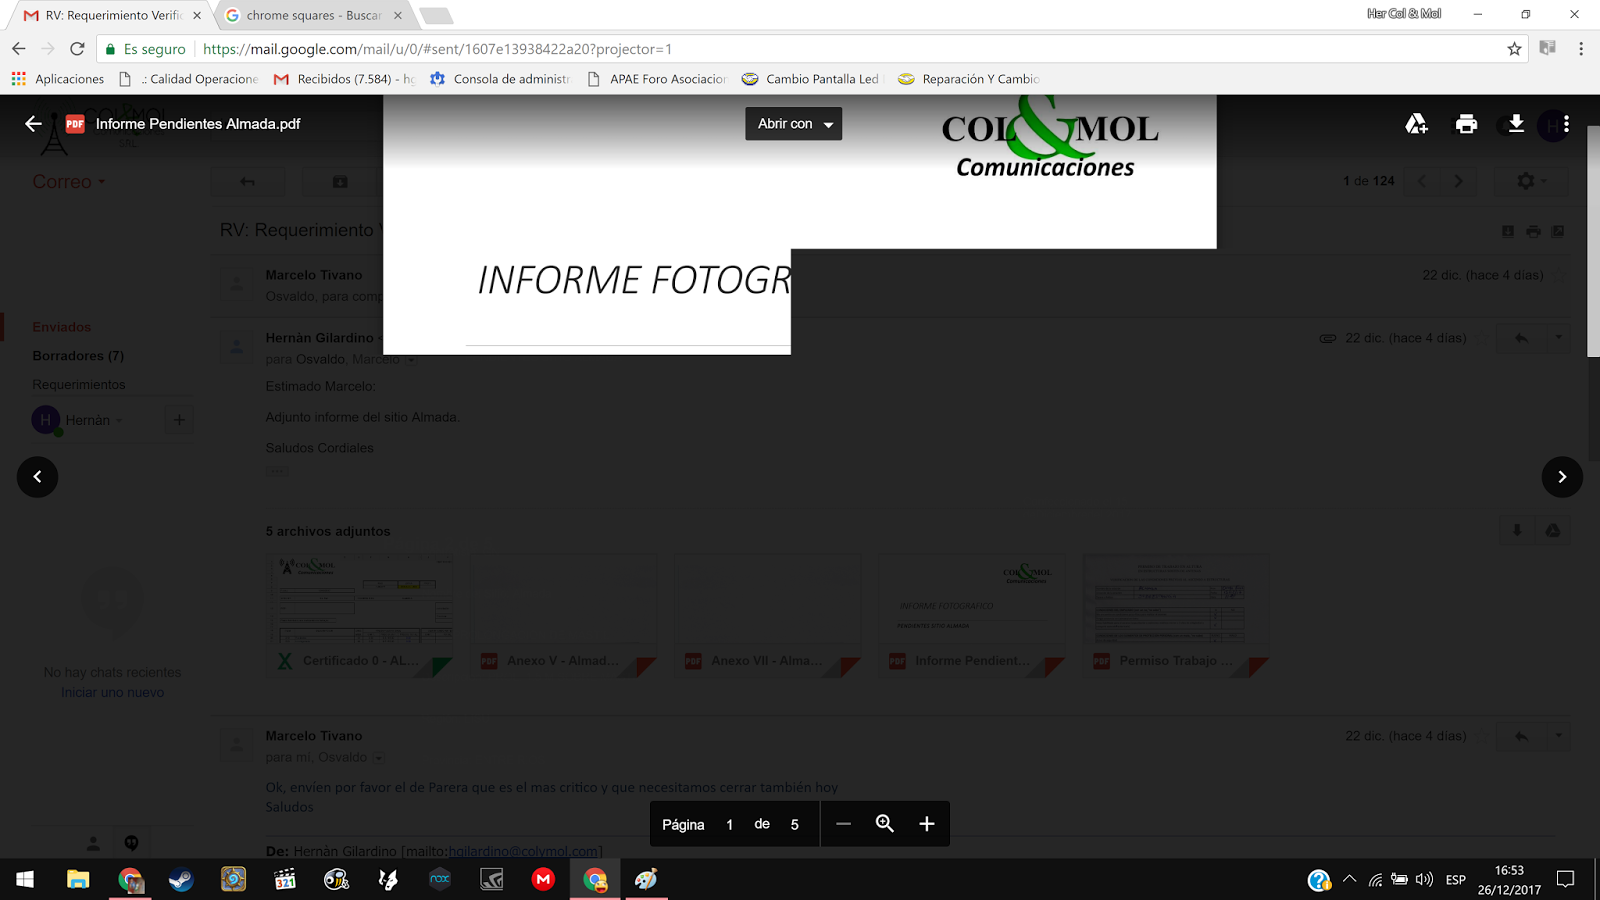This screenshot has width=1600, height=900.
Task: Open the Permiso Trabajo attachment thumbnail
Action: click(1177, 616)
